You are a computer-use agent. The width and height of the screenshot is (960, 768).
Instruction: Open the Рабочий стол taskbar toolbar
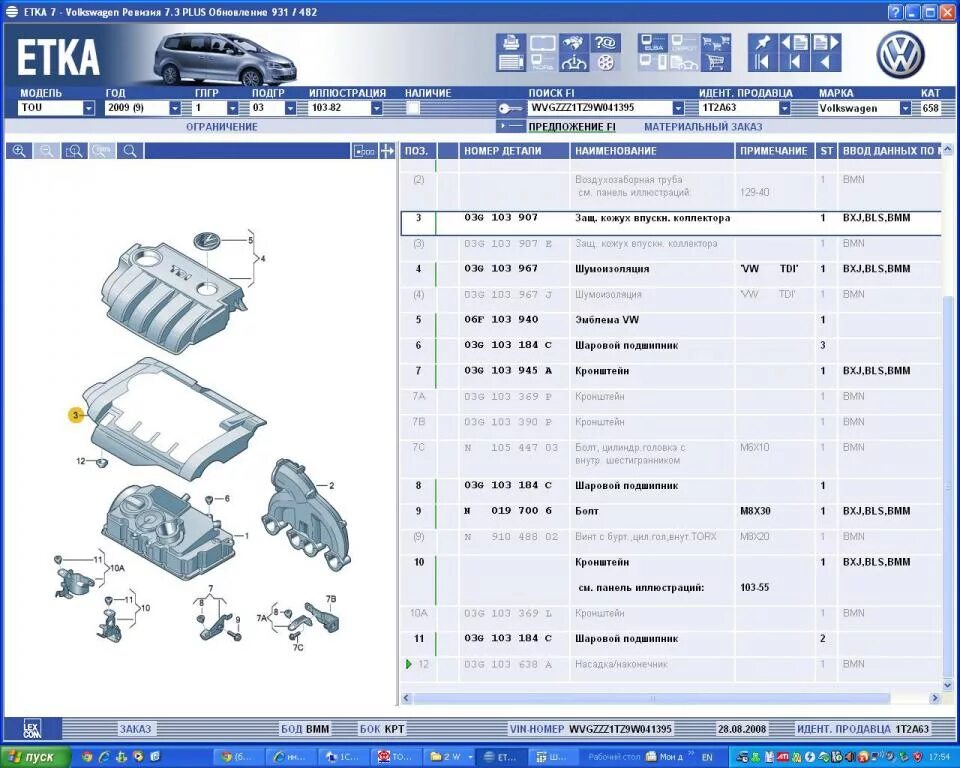[x=613, y=757]
